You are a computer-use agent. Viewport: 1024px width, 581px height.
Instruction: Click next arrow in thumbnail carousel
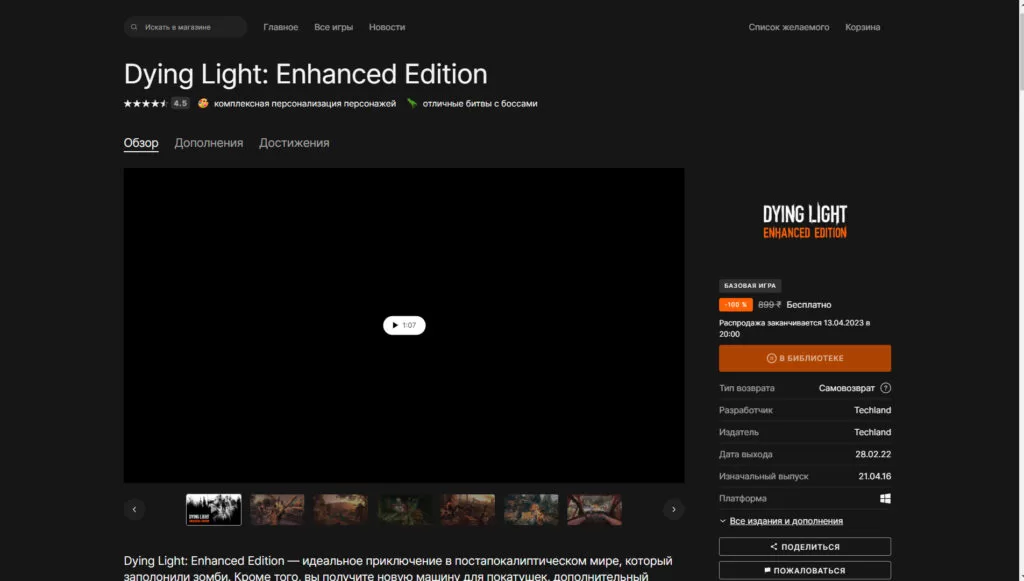pos(674,509)
